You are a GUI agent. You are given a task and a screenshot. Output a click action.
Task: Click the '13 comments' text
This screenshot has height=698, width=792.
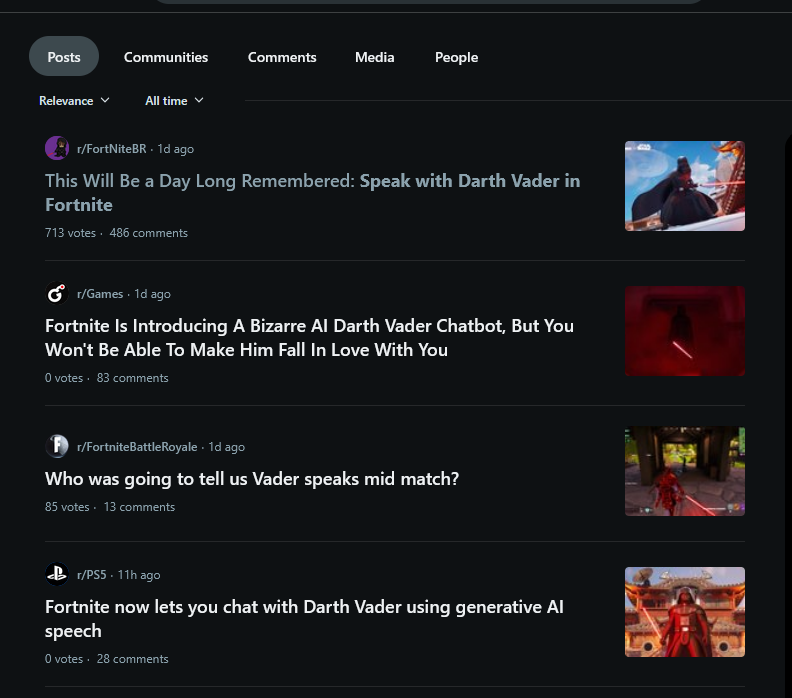click(x=139, y=507)
